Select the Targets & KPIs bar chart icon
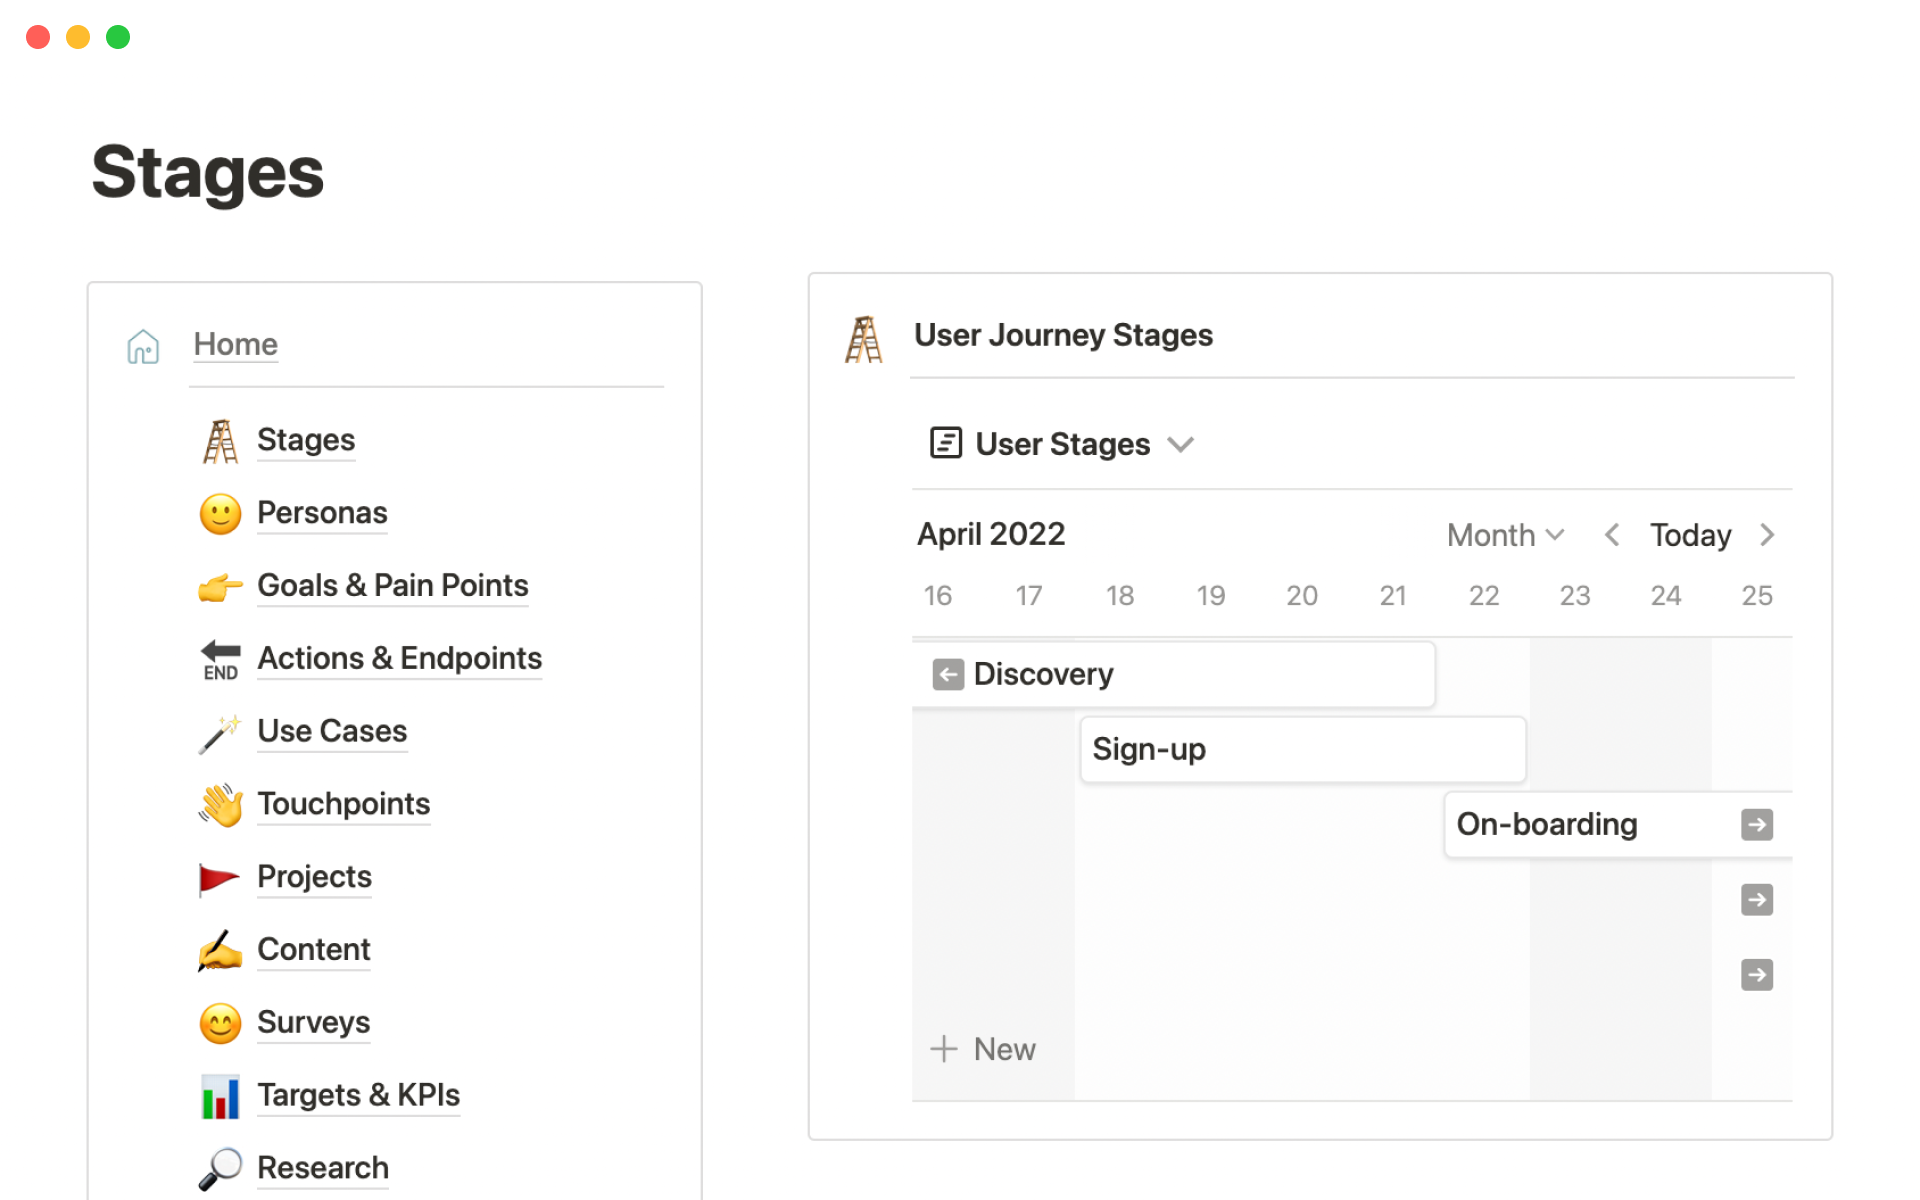Viewport: 1920px width, 1200px height. pyautogui.click(x=220, y=1096)
